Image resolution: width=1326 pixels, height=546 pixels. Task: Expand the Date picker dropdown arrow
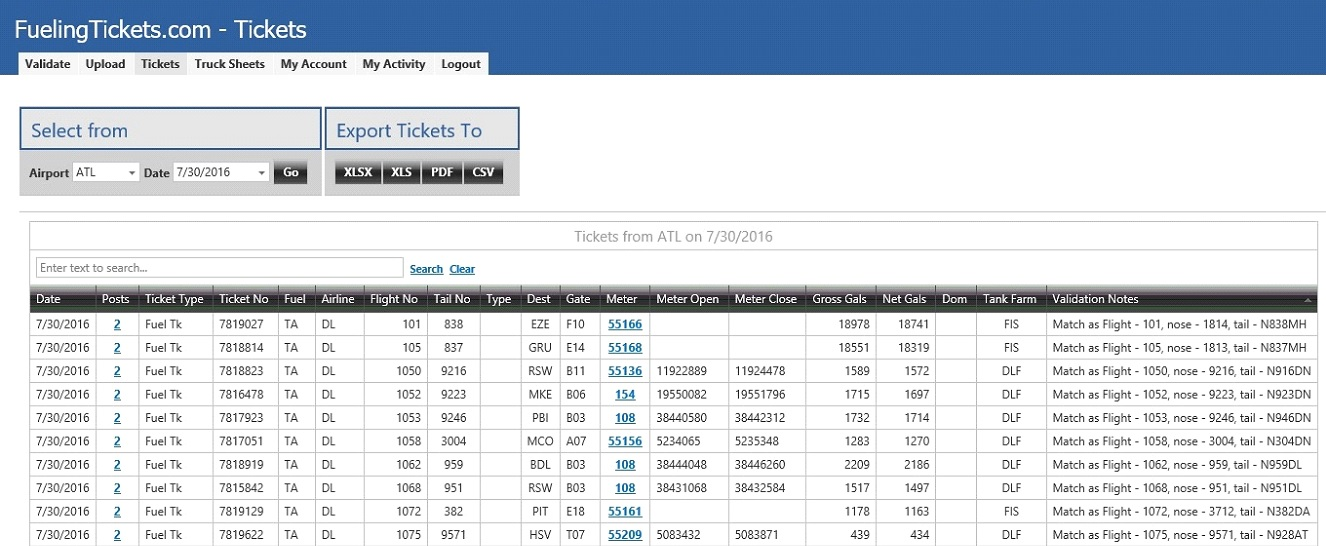[x=262, y=173]
